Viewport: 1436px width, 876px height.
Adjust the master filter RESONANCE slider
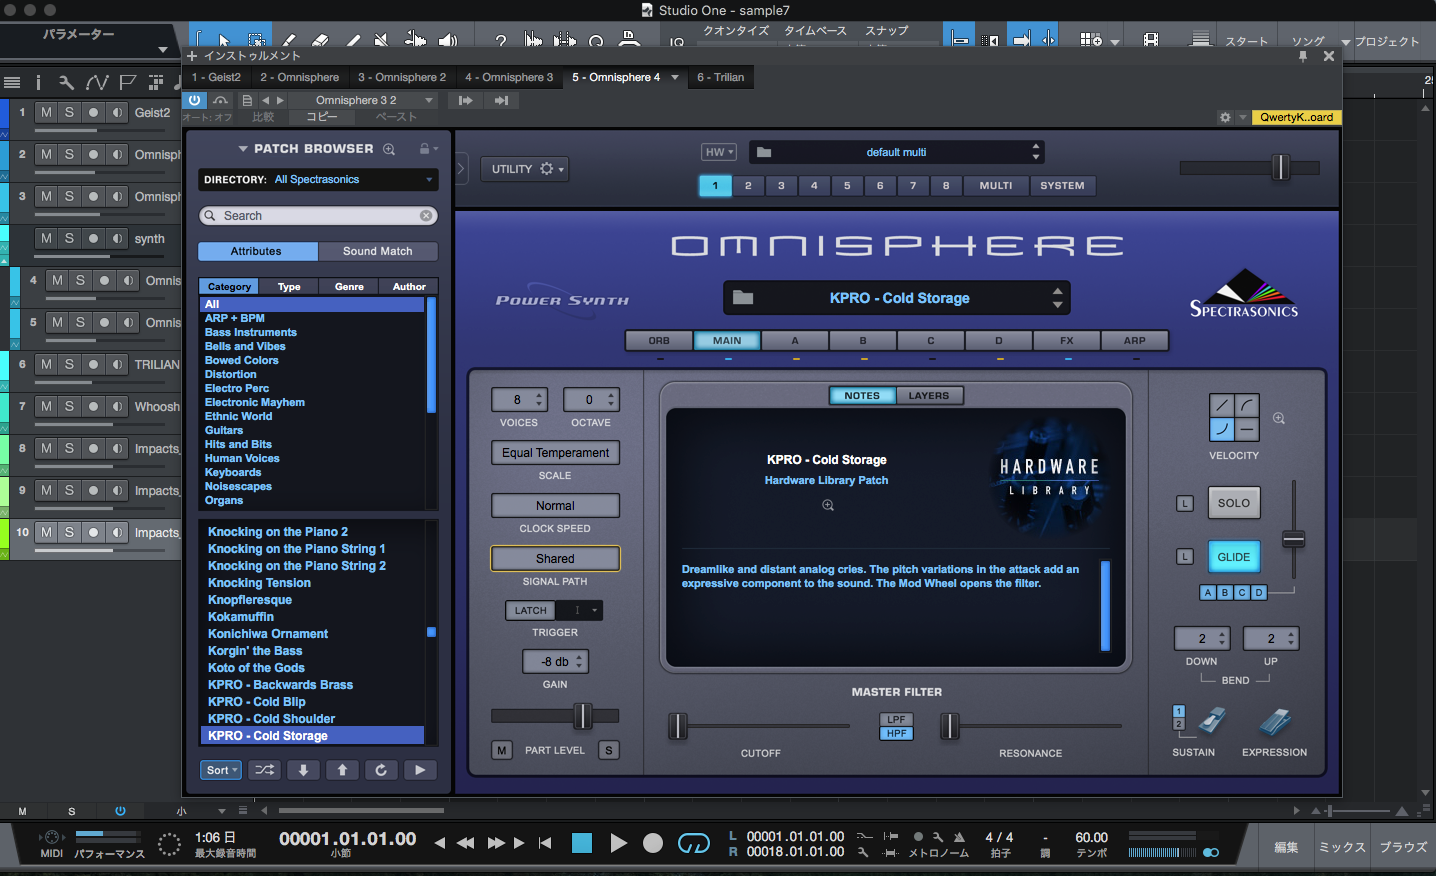pyautogui.click(x=950, y=726)
